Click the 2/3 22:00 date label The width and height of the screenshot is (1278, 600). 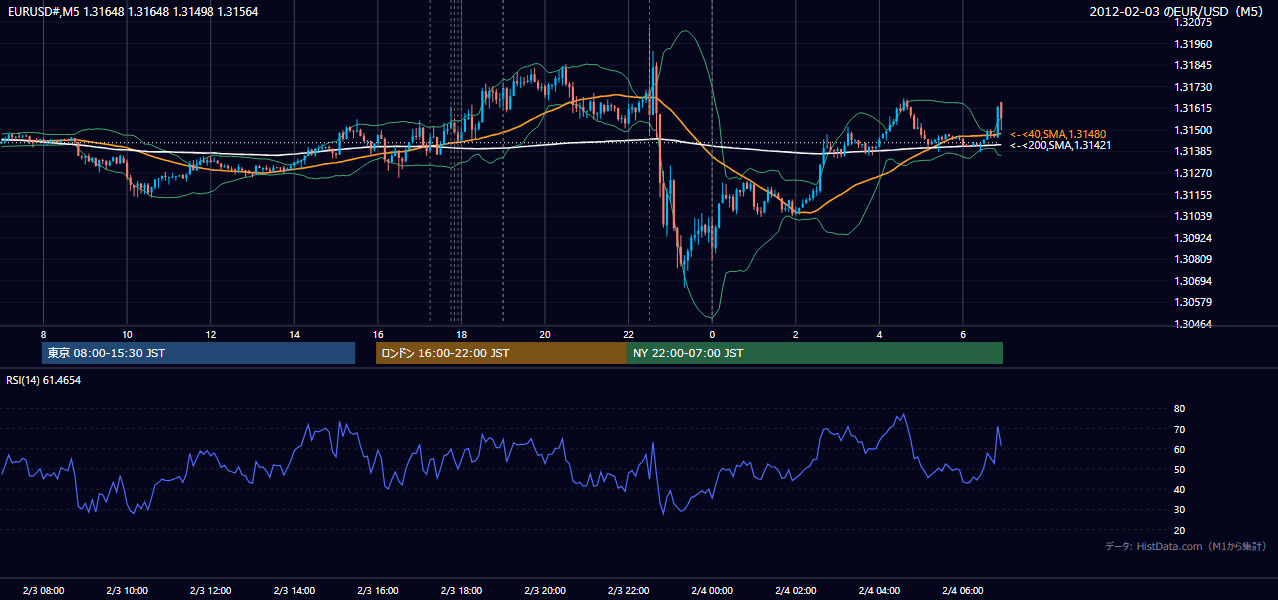[x=628, y=591]
